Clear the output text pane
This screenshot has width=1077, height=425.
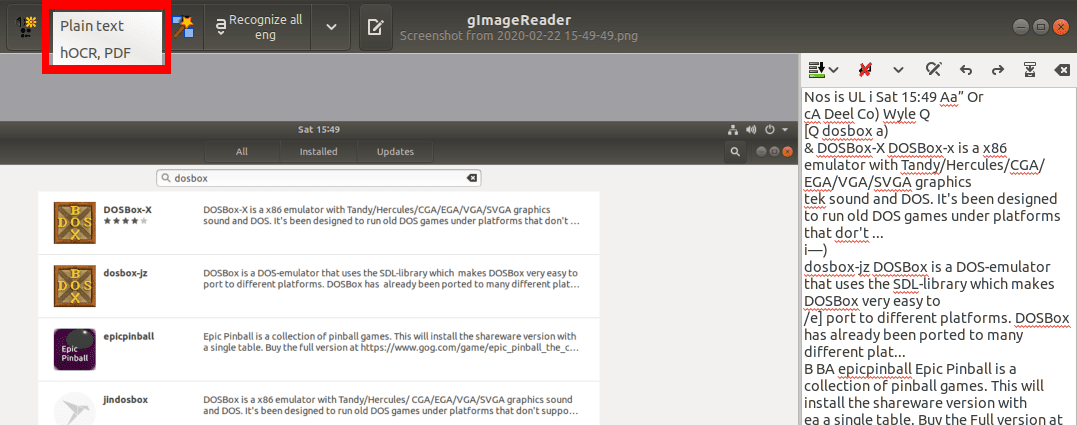pos(1061,69)
